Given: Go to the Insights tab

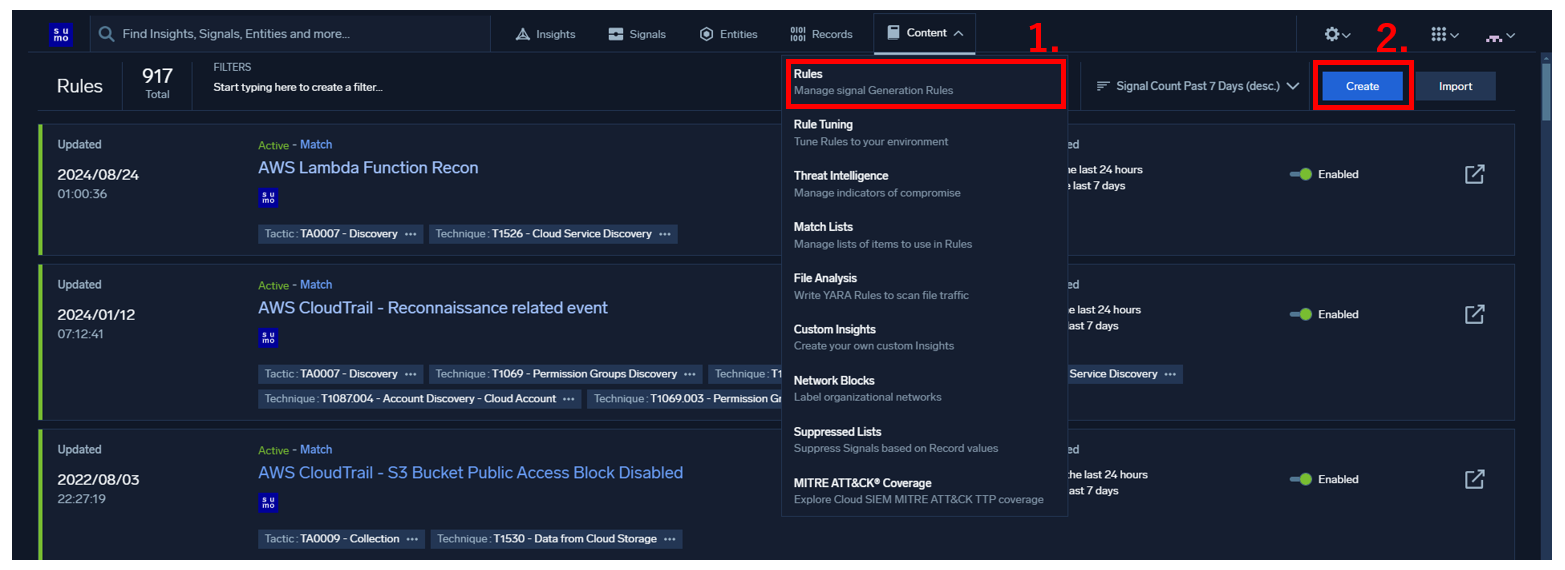Looking at the screenshot, I should coord(546,34).
